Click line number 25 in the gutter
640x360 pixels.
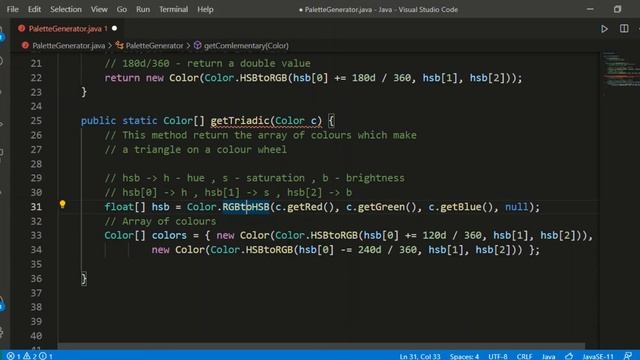pos(36,121)
